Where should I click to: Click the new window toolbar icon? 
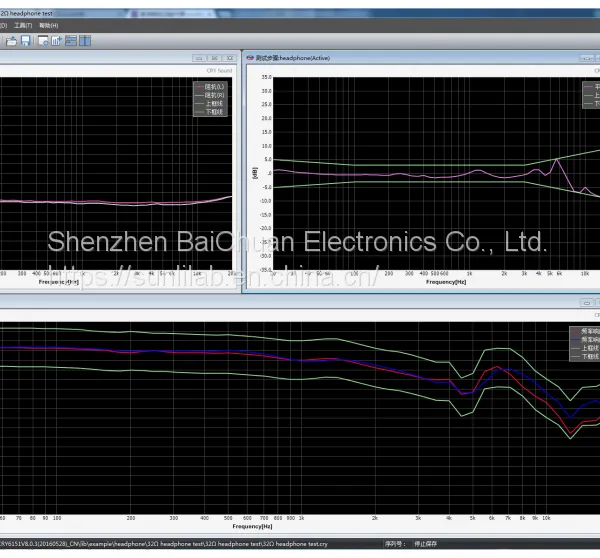pos(43,41)
